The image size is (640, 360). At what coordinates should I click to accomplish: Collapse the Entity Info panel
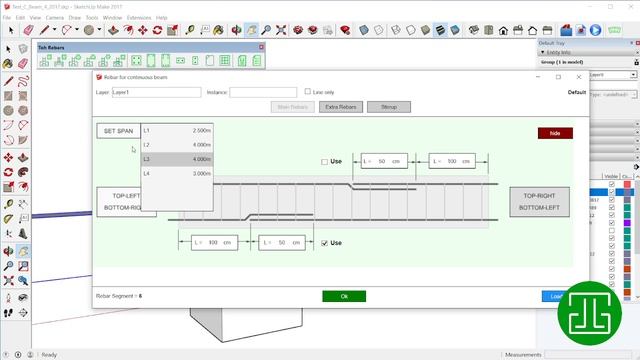(x=543, y=52)
